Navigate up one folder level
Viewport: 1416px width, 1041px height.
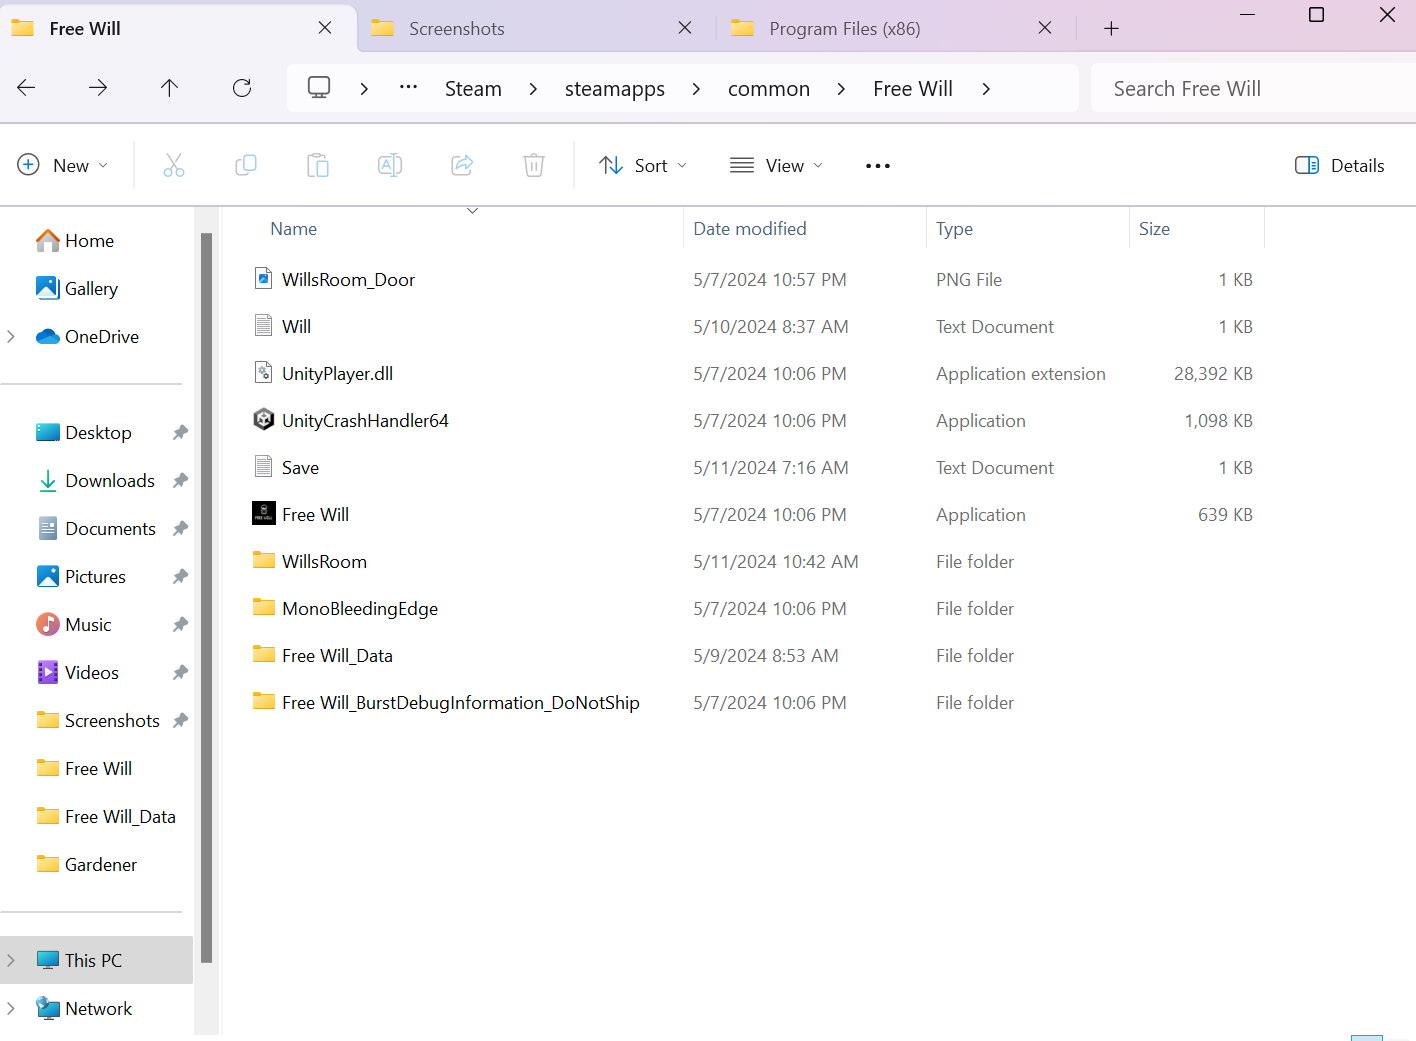pos(170,88)
